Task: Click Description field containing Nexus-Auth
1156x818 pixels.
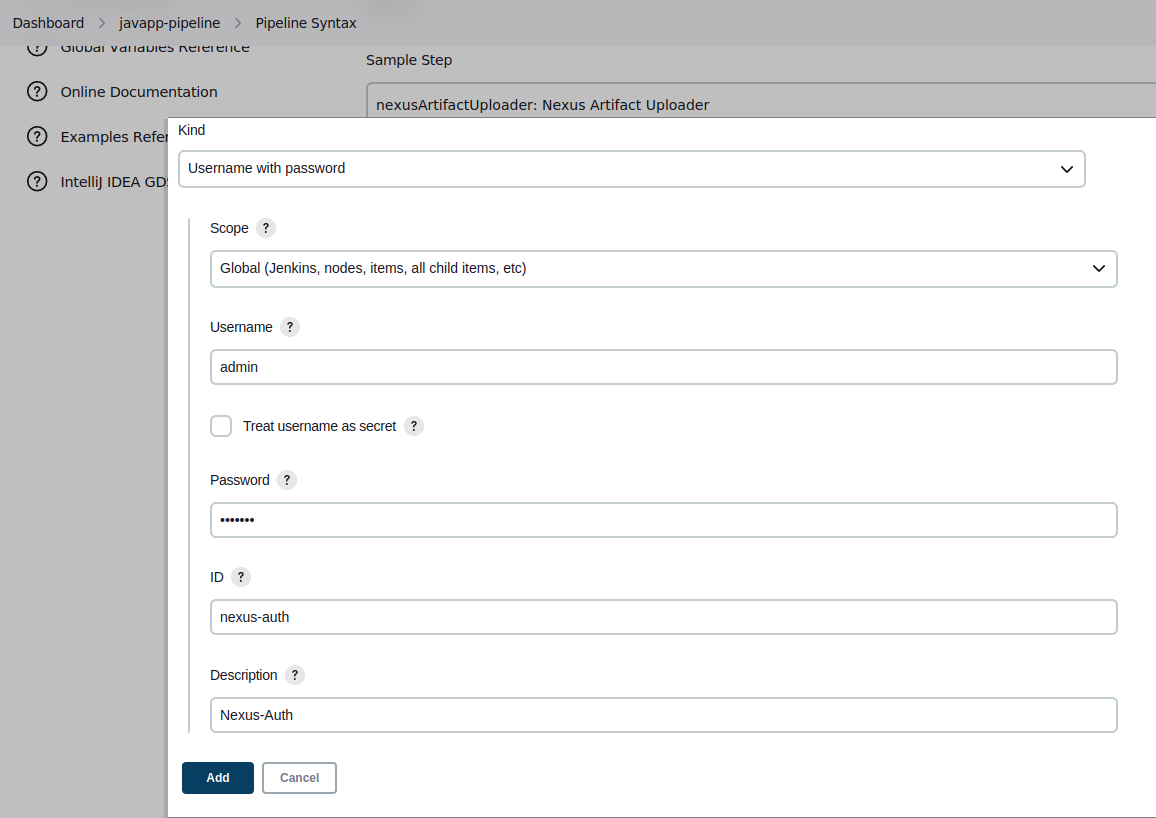Action: click(x=664, y=715)
